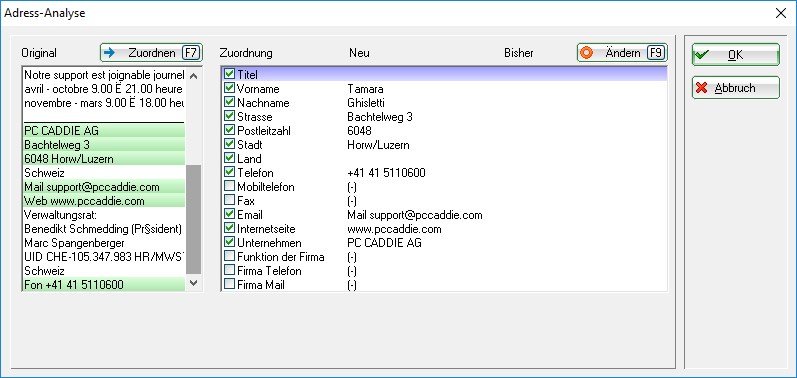This screenshot has width=797, height=378.
Task: Toggle the Strasse checkbox
Action: point(230,116)
